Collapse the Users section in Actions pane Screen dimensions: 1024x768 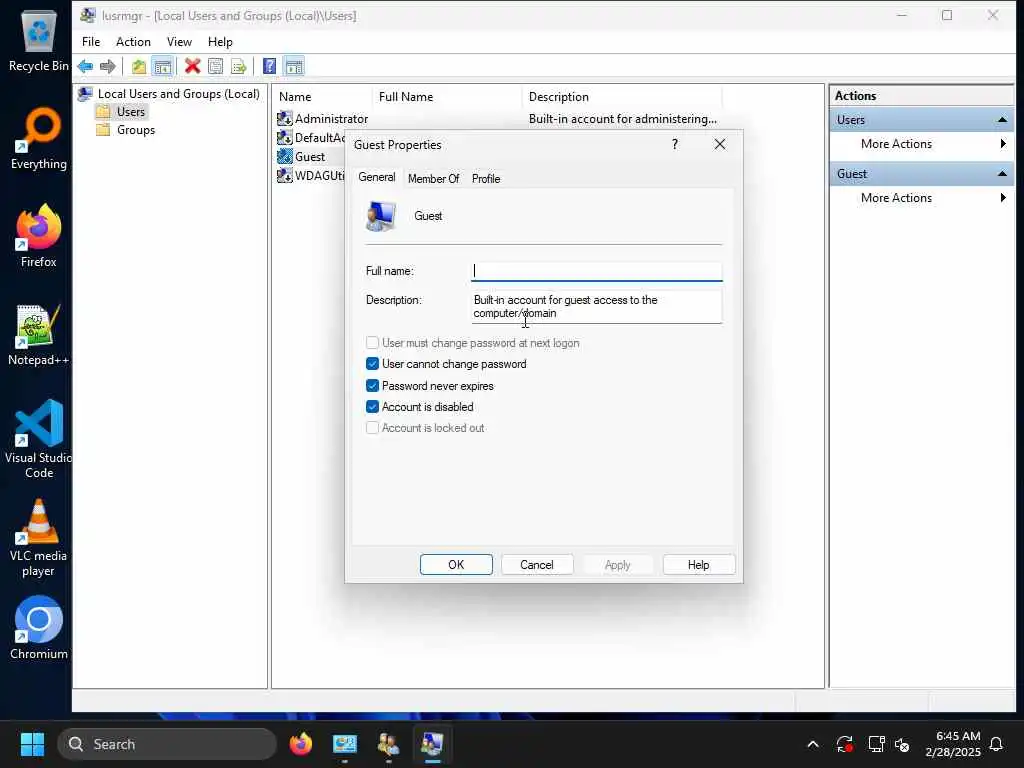click(1002, 120)
